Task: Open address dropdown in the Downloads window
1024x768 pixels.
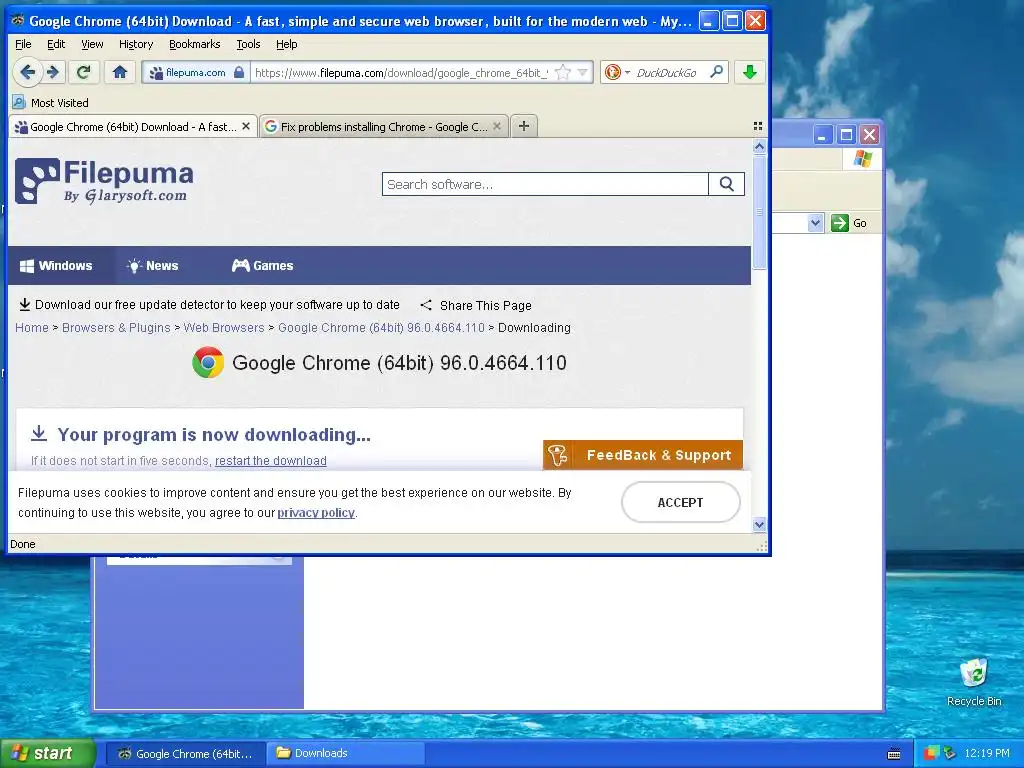Action: tap(815, 223)
